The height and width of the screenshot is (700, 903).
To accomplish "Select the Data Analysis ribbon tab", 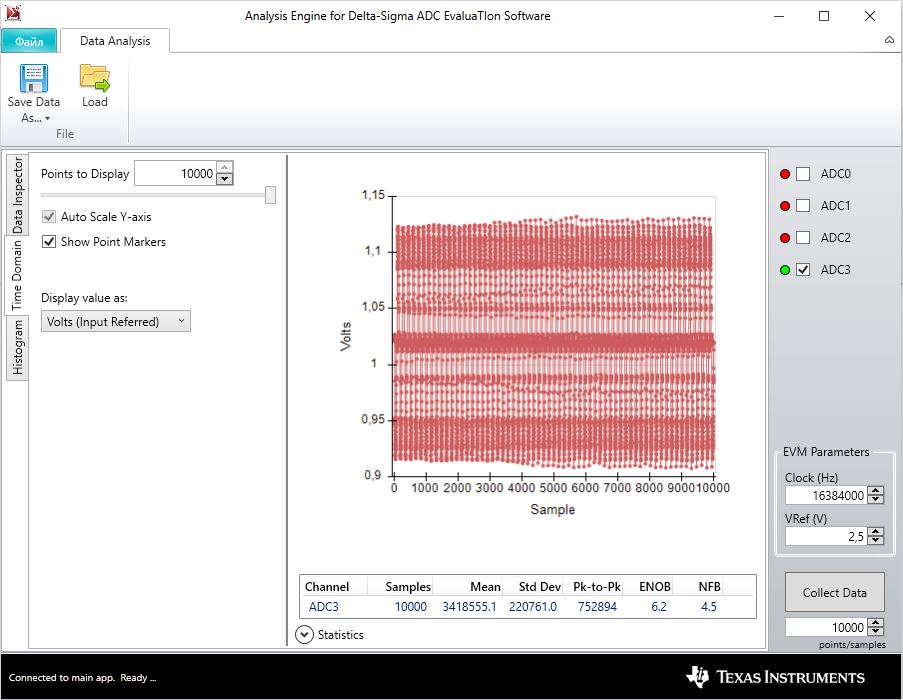I will [x=115, y=41].
